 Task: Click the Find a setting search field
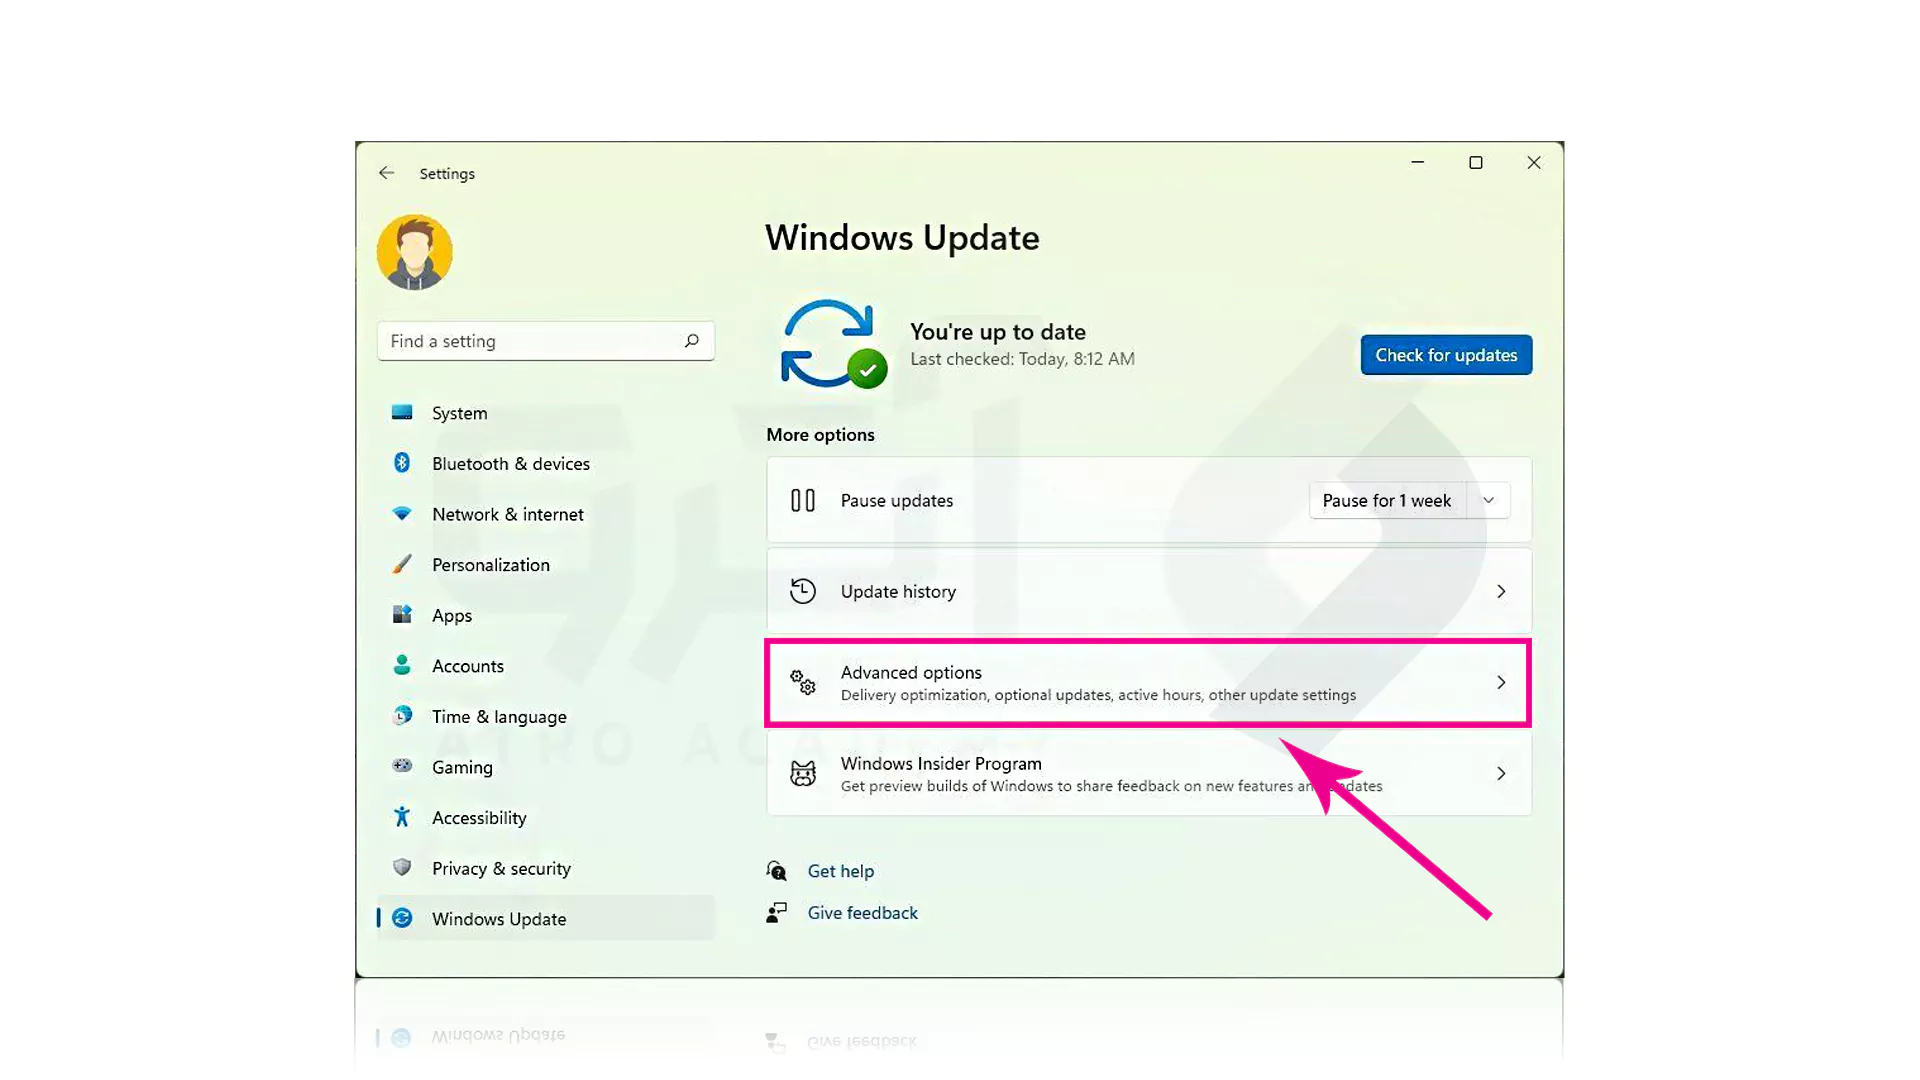tap(530, 341)
